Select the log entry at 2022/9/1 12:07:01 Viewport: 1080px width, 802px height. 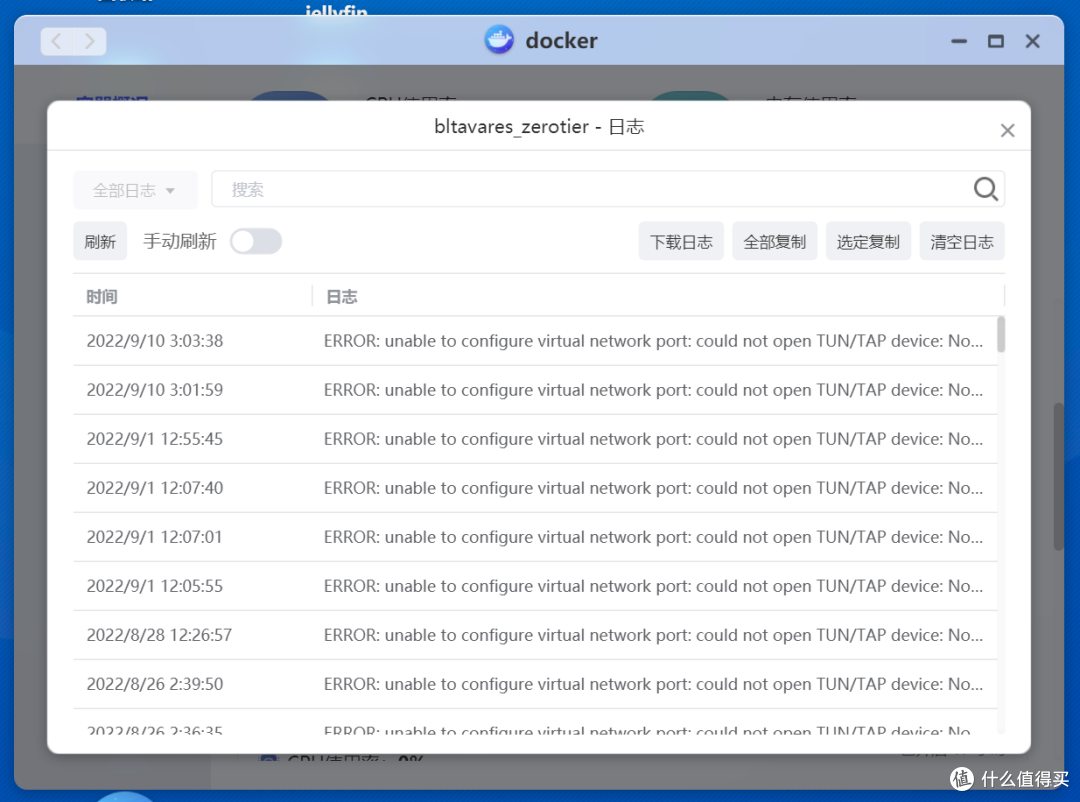(535, 537)
